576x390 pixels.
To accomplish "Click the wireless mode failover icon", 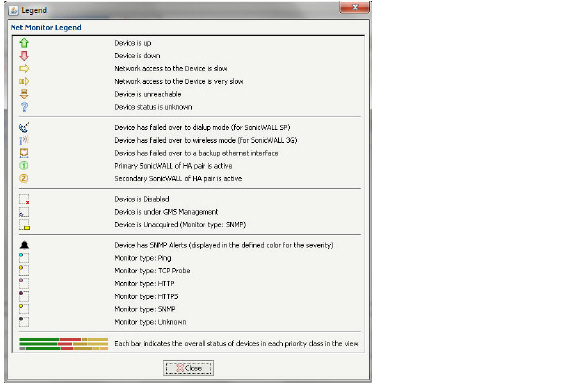I will click(24, 140).
